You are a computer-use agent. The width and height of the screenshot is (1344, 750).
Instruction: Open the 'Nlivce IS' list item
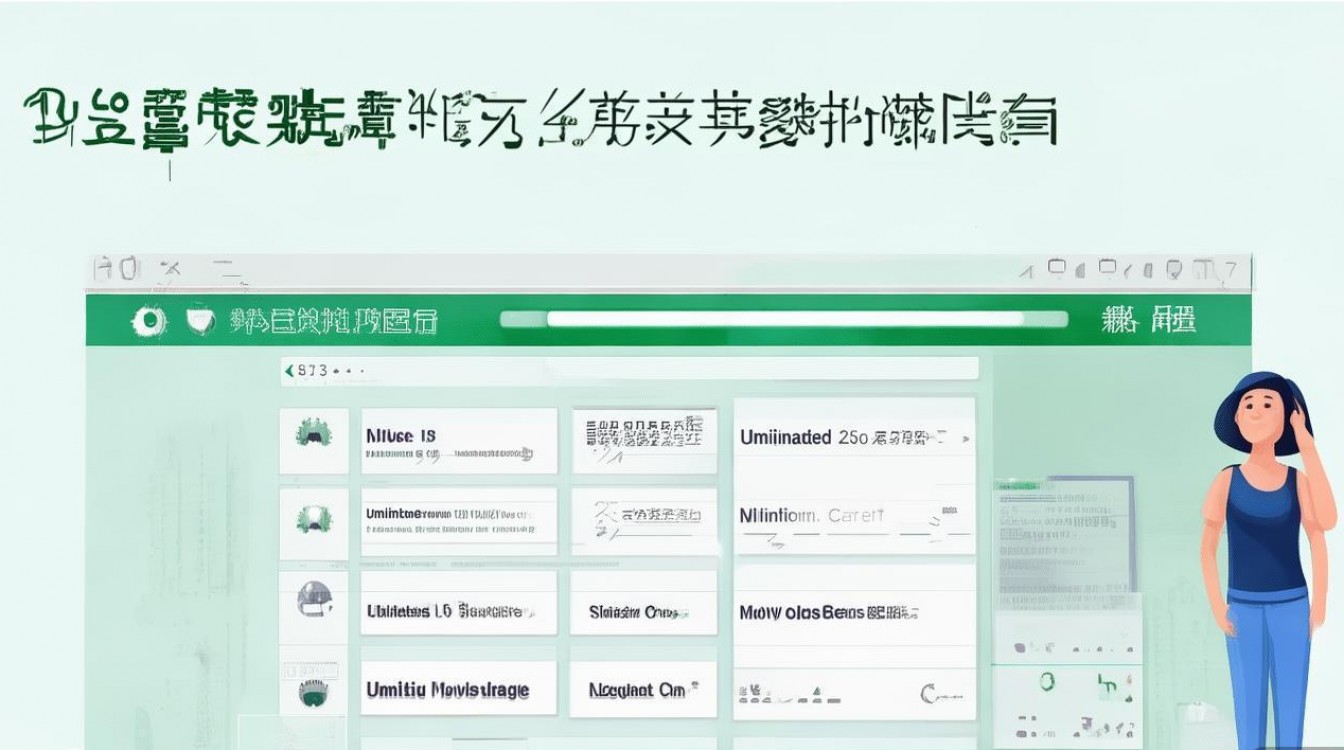(458, 440)
